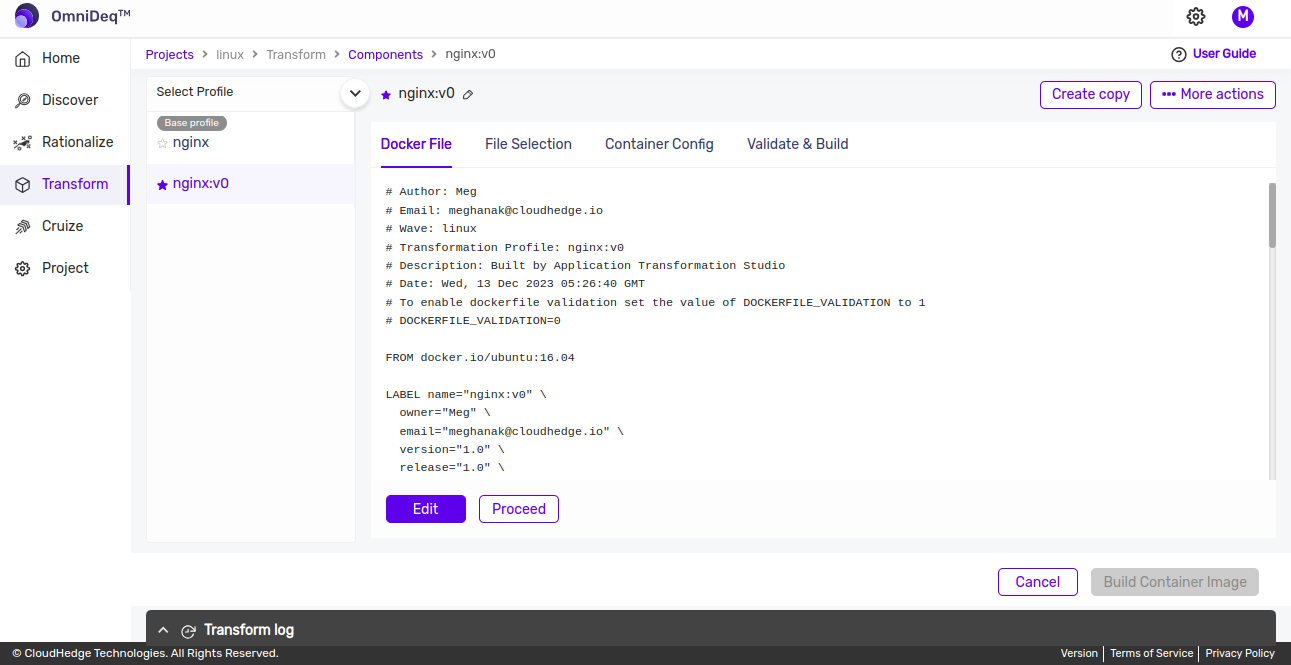Viewport: 1291px width, 665px height.
Task: Click the pencil icon to rename nginx:v0
Action: 468,94
